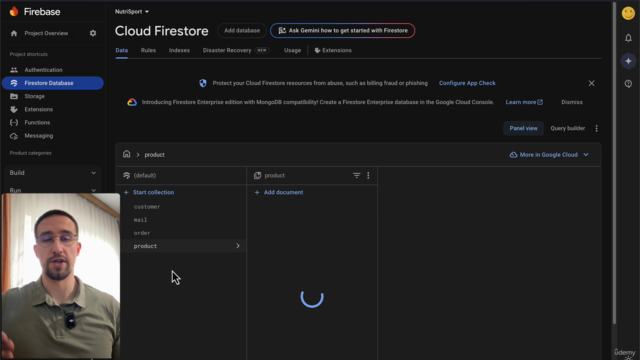Select the mail collection
This screenshot has width=640, height=360.
click(140, 220)
